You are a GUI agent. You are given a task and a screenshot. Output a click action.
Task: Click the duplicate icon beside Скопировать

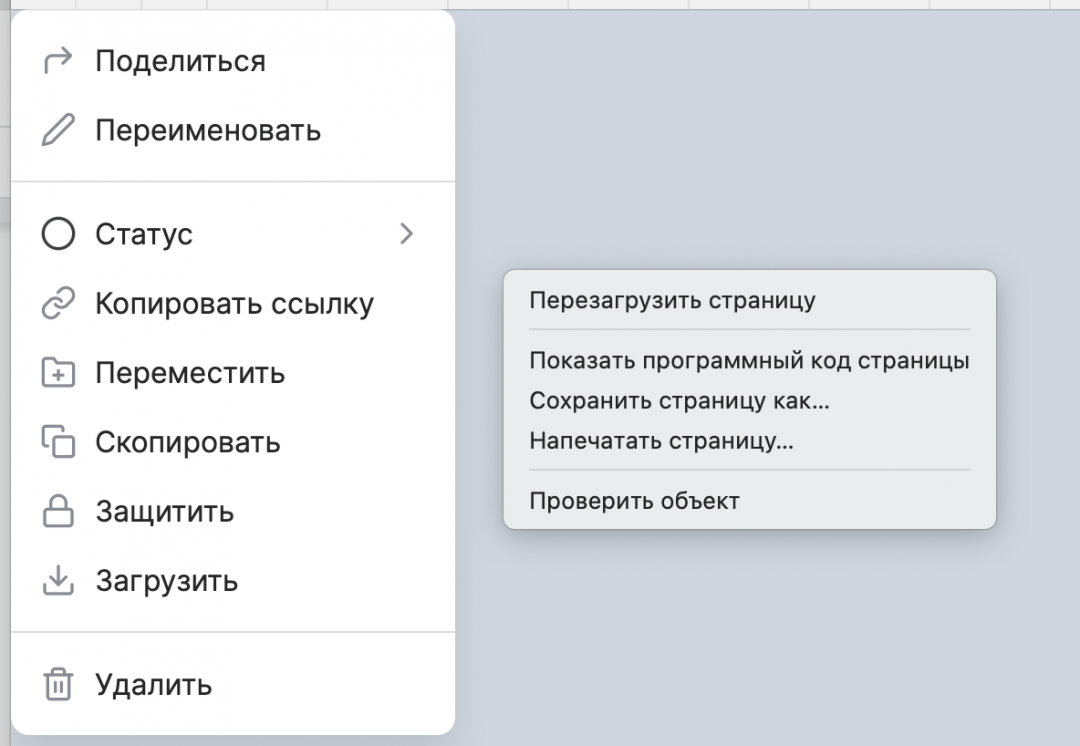[x=60, y=442]
